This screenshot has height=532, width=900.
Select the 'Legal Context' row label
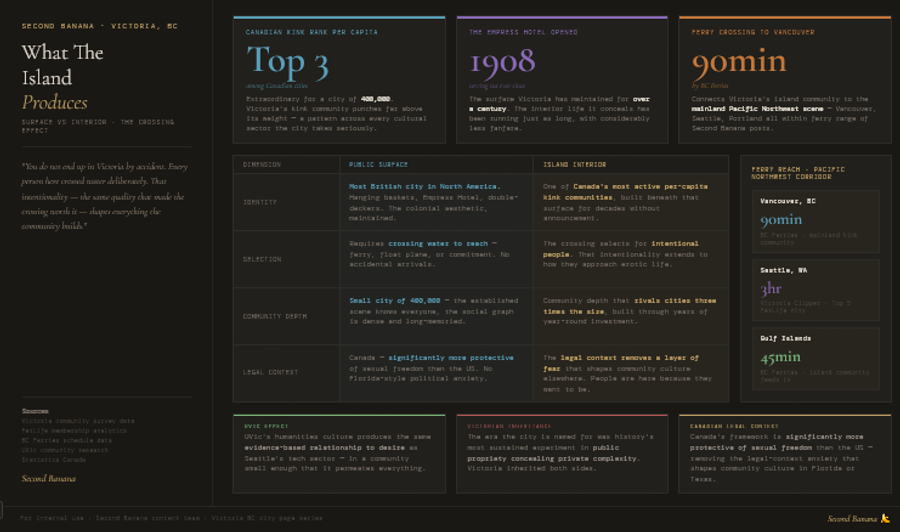pos(270,372)
